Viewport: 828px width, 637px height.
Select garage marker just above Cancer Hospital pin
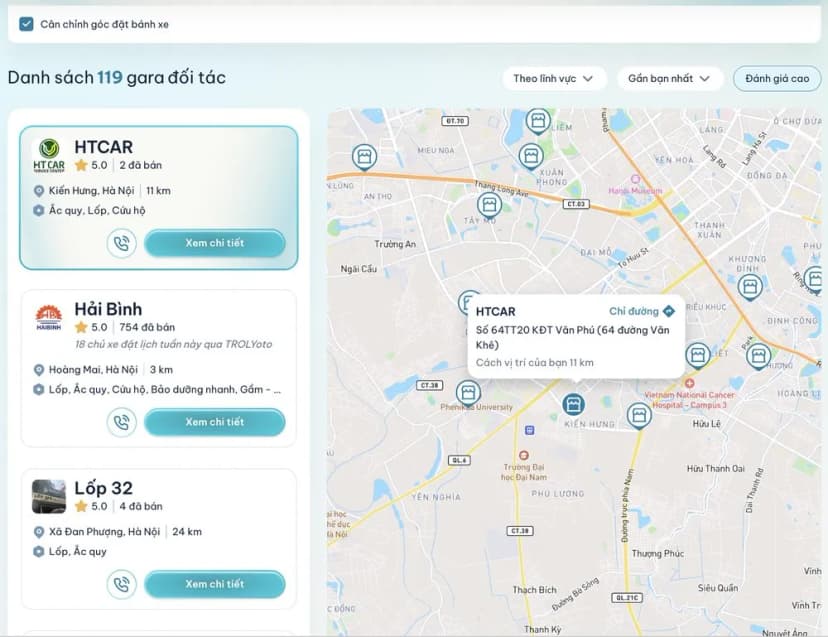coord(698,355)
